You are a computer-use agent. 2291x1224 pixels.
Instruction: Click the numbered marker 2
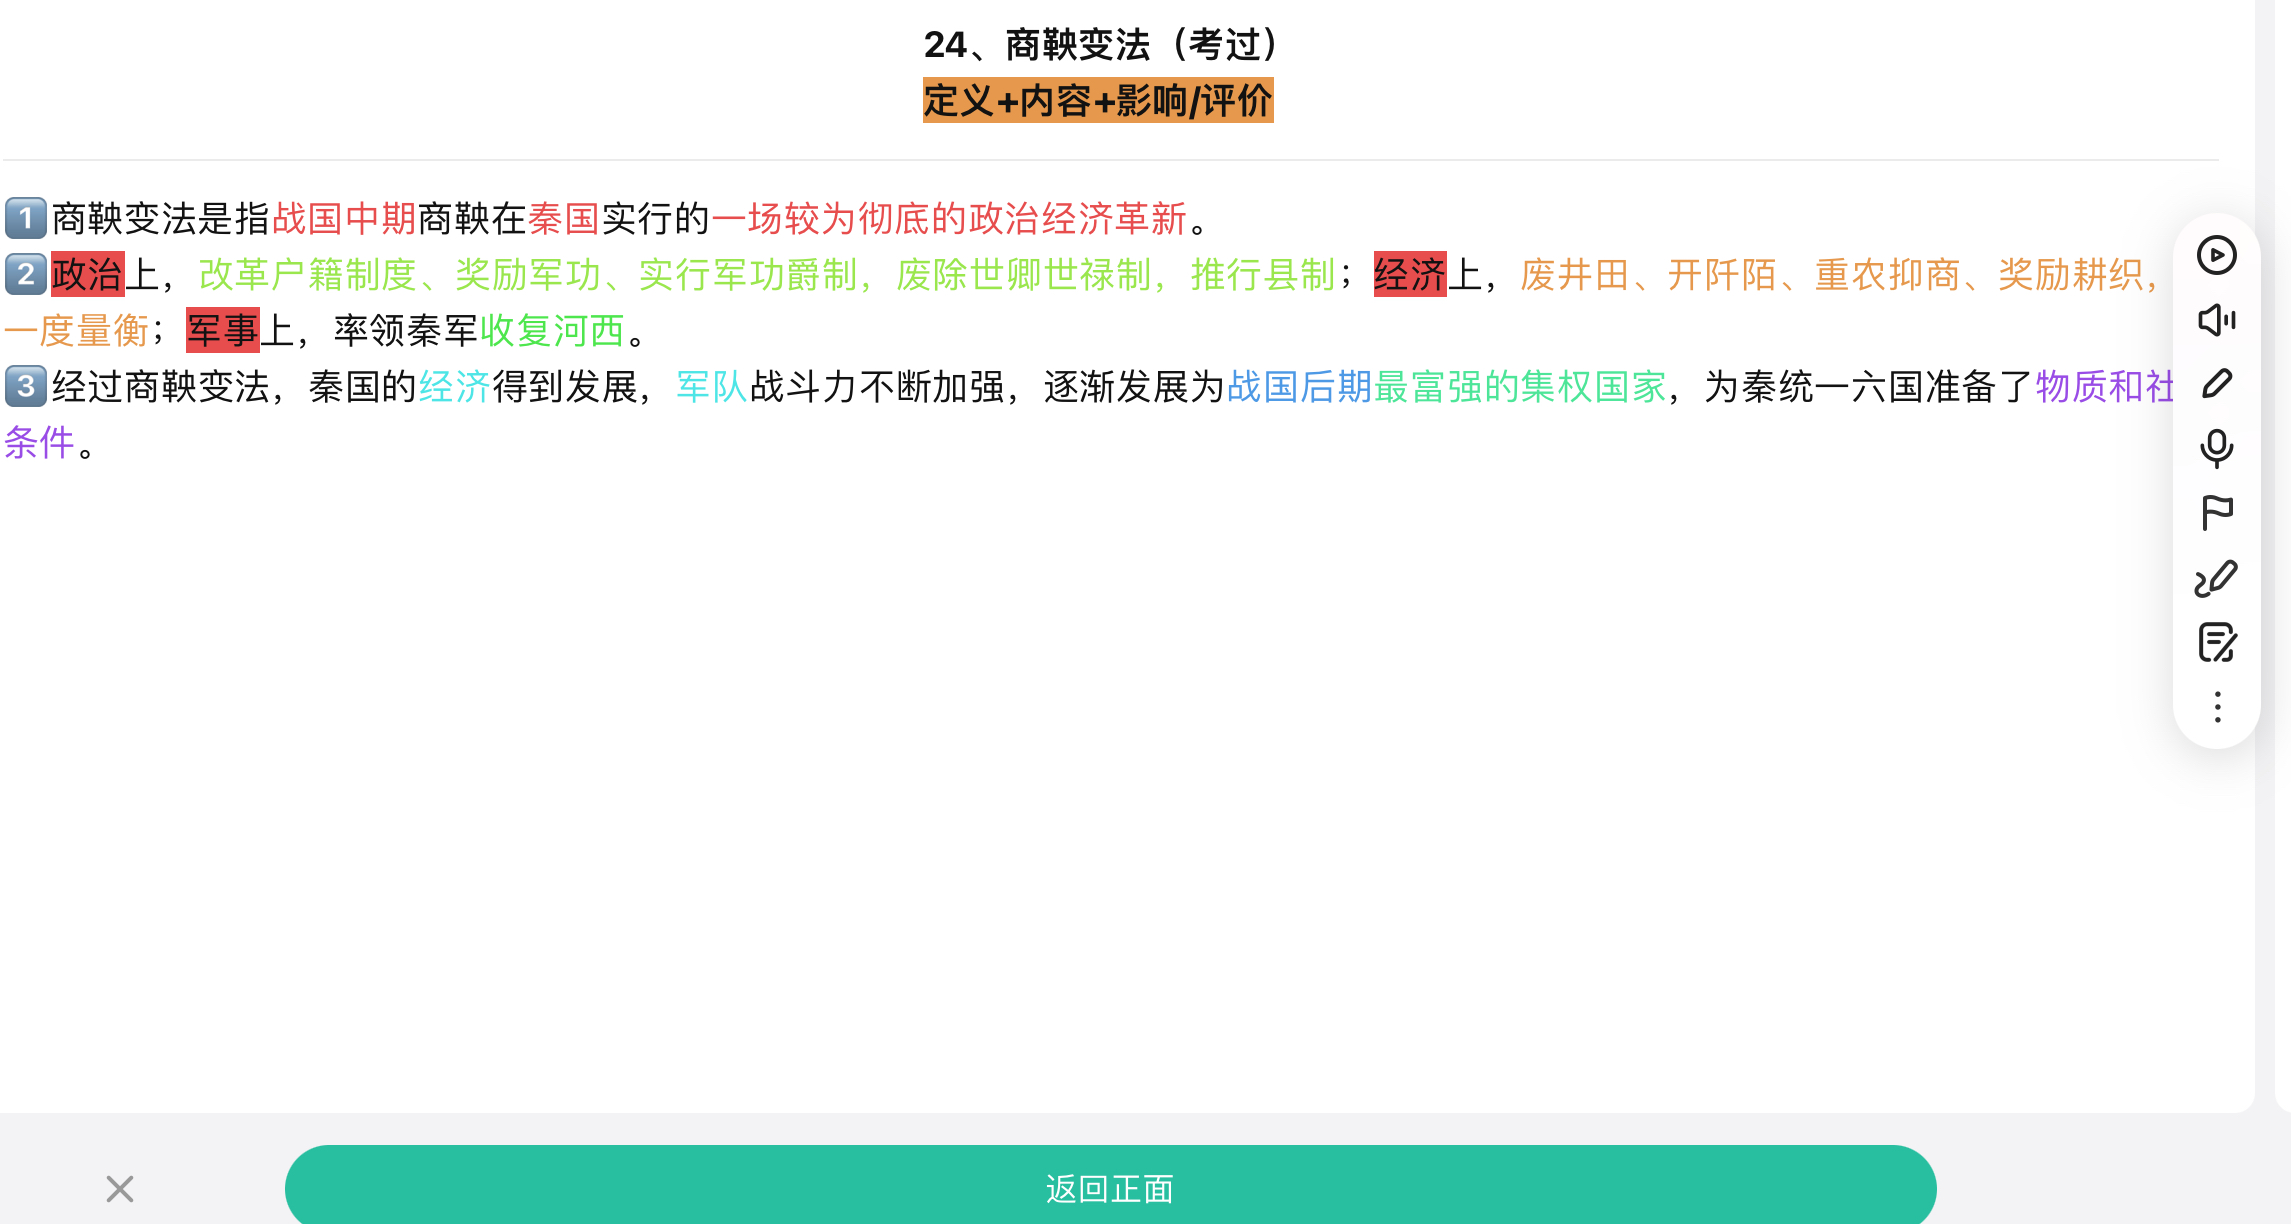coord(26,274)
